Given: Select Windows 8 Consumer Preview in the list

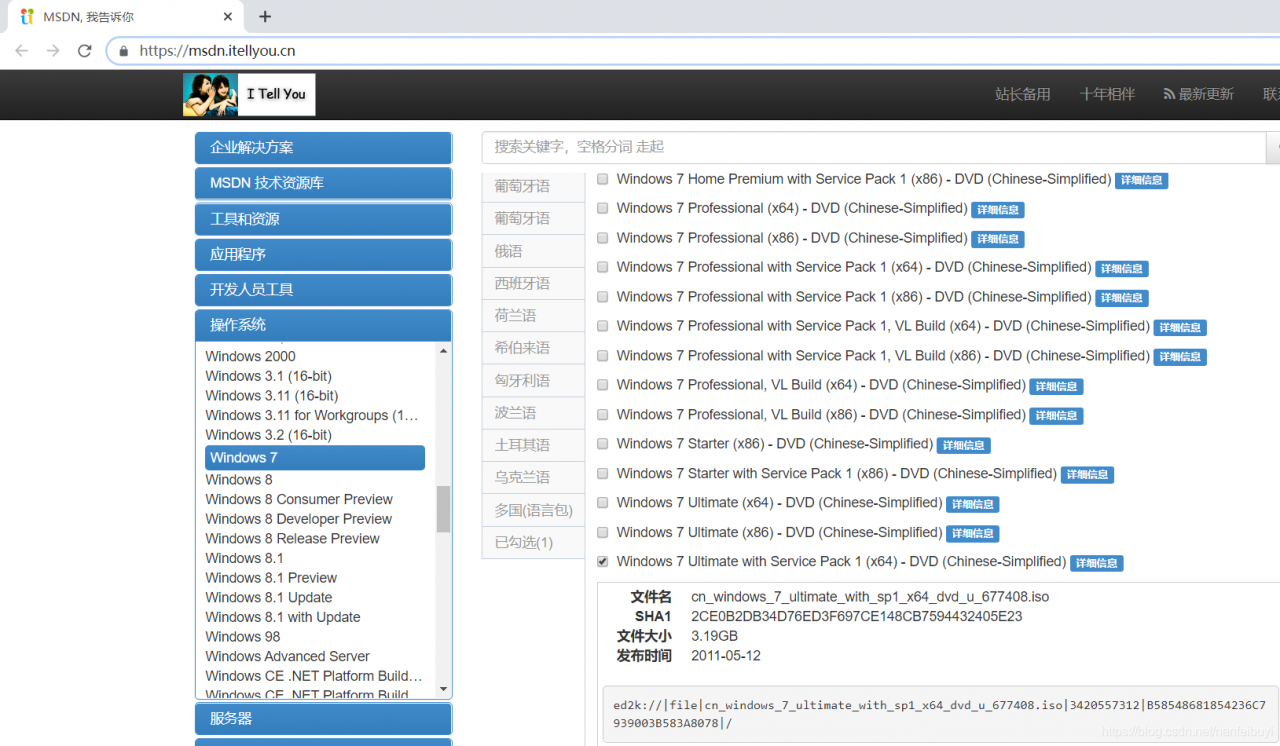Looking at the screenshot, I should [299, 499].
